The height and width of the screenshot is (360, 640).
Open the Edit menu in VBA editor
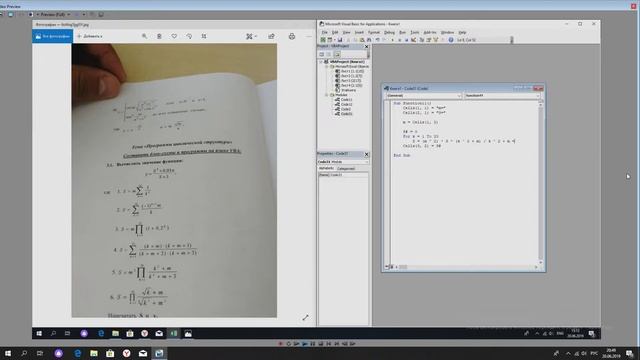(x=335, y=32)
